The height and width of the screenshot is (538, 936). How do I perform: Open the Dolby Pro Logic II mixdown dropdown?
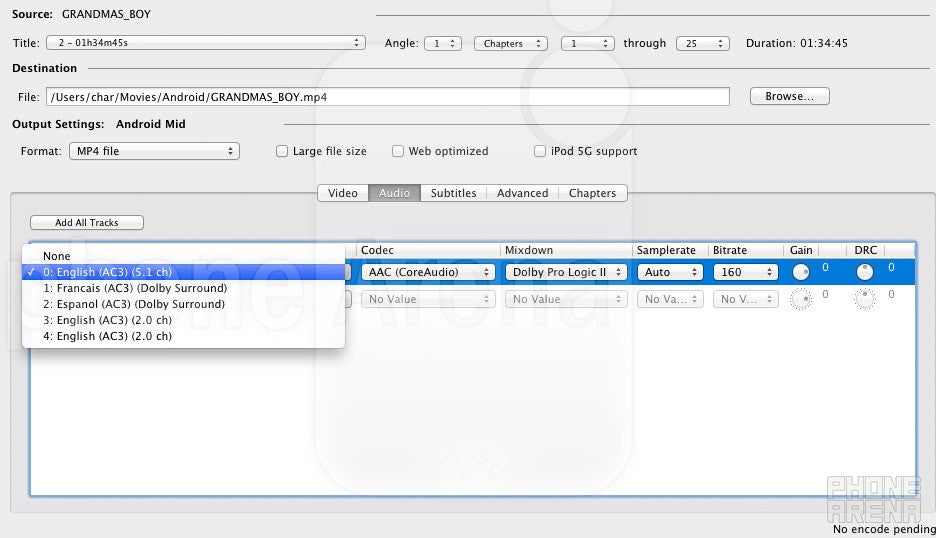tap(566, 272)
